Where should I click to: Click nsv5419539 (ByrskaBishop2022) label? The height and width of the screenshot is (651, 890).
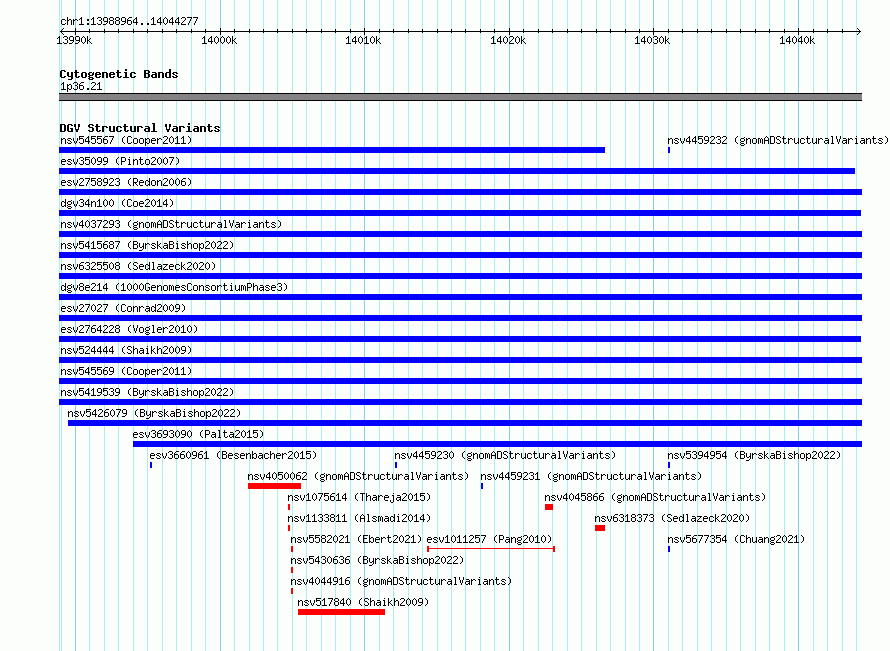[147, 392]
